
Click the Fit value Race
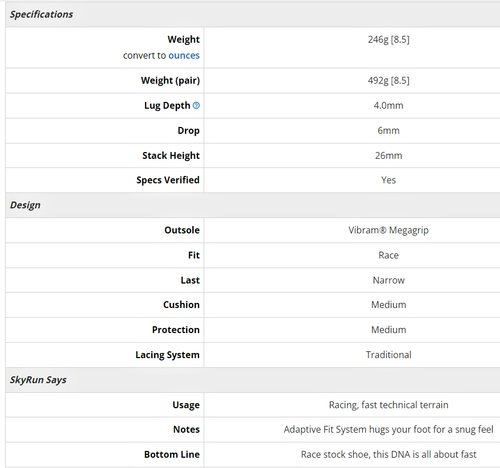pos(389,255)
